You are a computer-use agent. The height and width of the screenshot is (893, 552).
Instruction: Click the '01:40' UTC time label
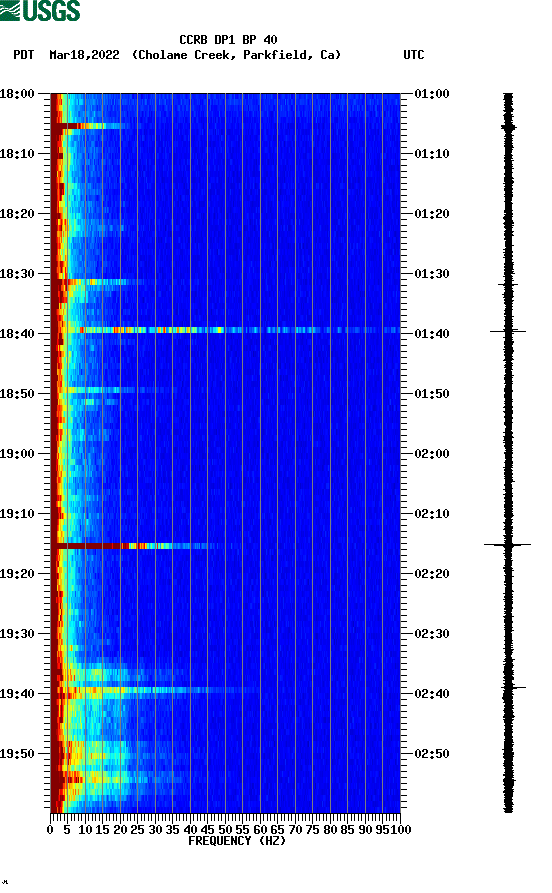point(432,334)
